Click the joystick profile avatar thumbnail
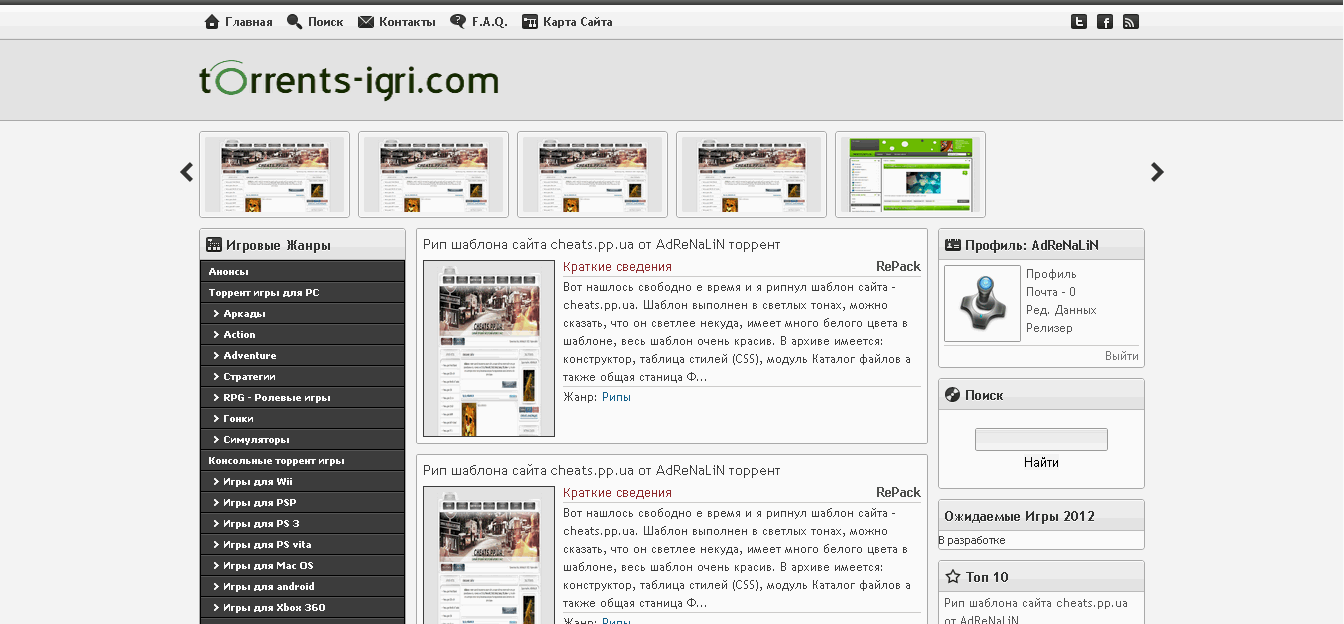Image resolution: width=1344 pixels, height=624 pixels. (981, 303)
